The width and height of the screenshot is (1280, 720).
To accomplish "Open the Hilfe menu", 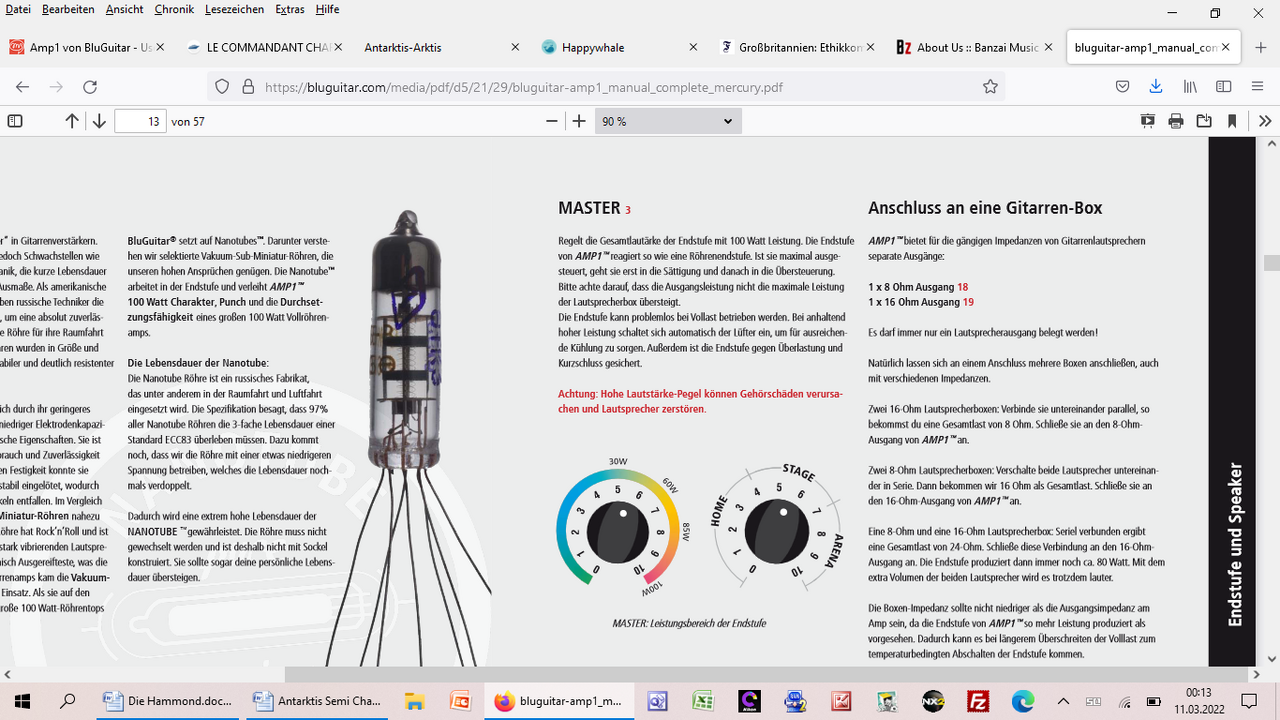I will 327,9.
